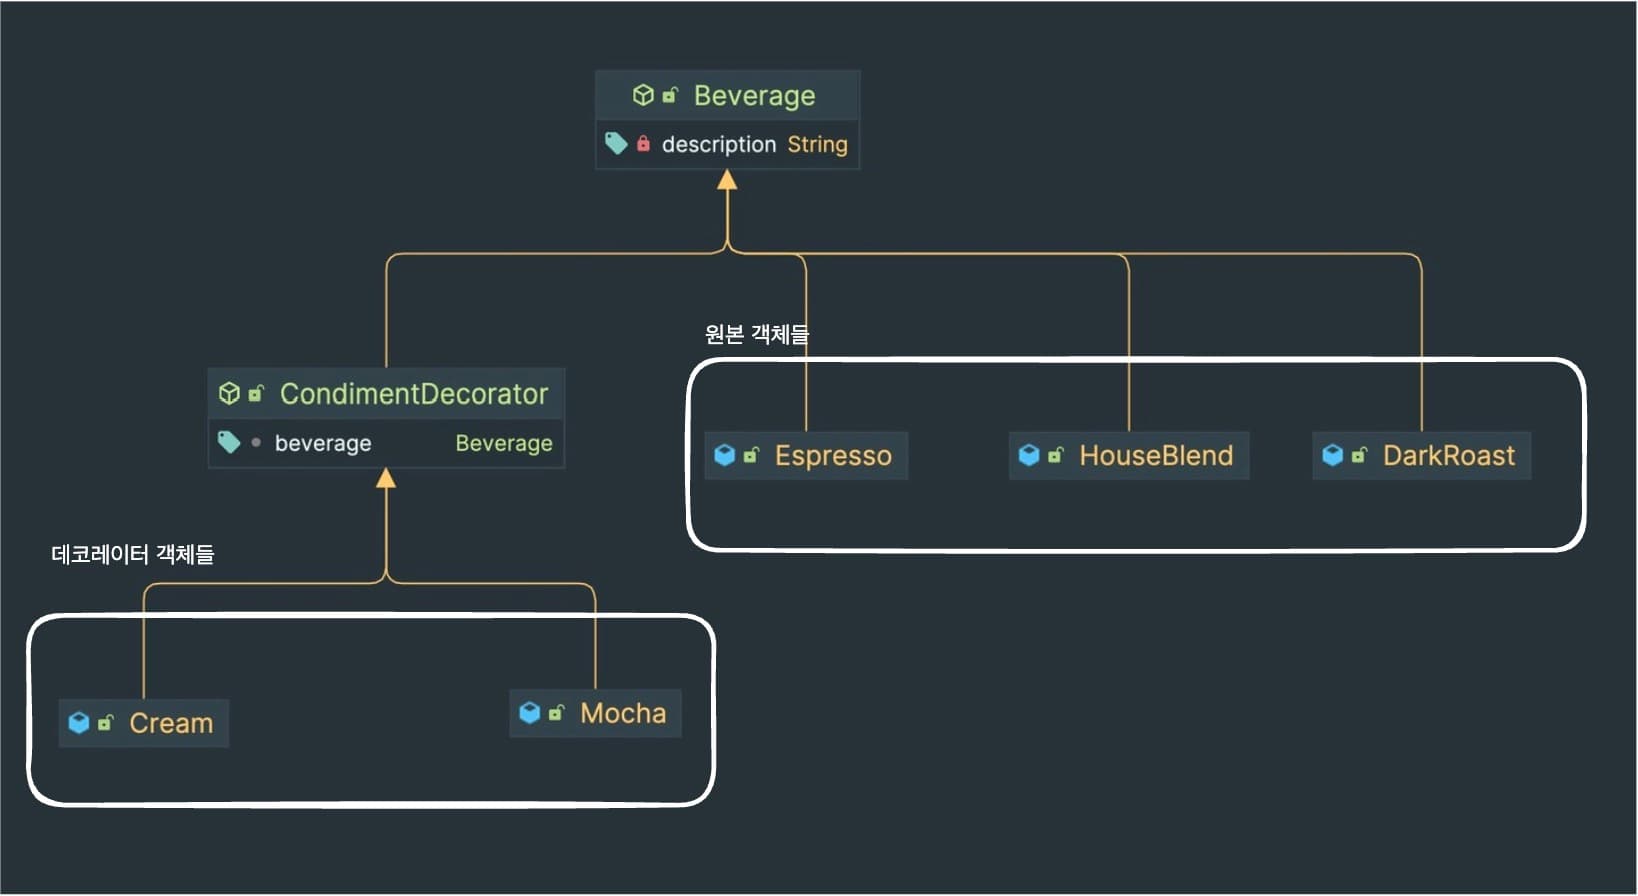Click the blue class icon beside DarkRoast
The height and width of the screenshot is (896, 1638).
1333,455
